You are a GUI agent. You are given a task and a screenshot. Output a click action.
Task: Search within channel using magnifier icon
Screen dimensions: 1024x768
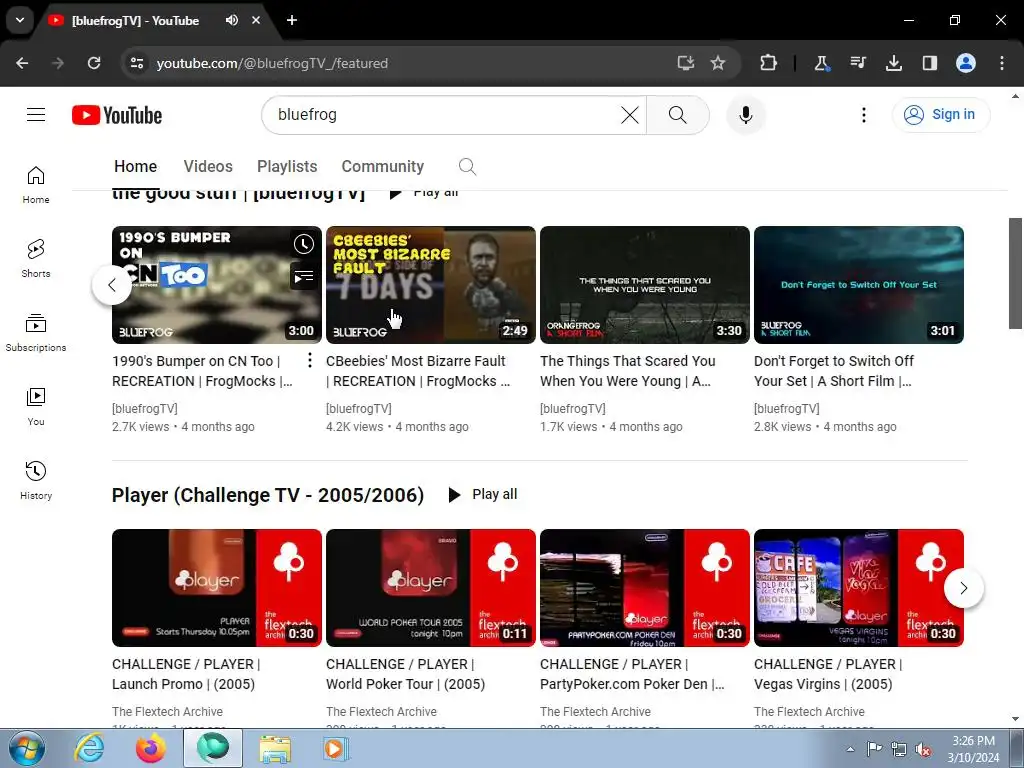coord(467,167)
